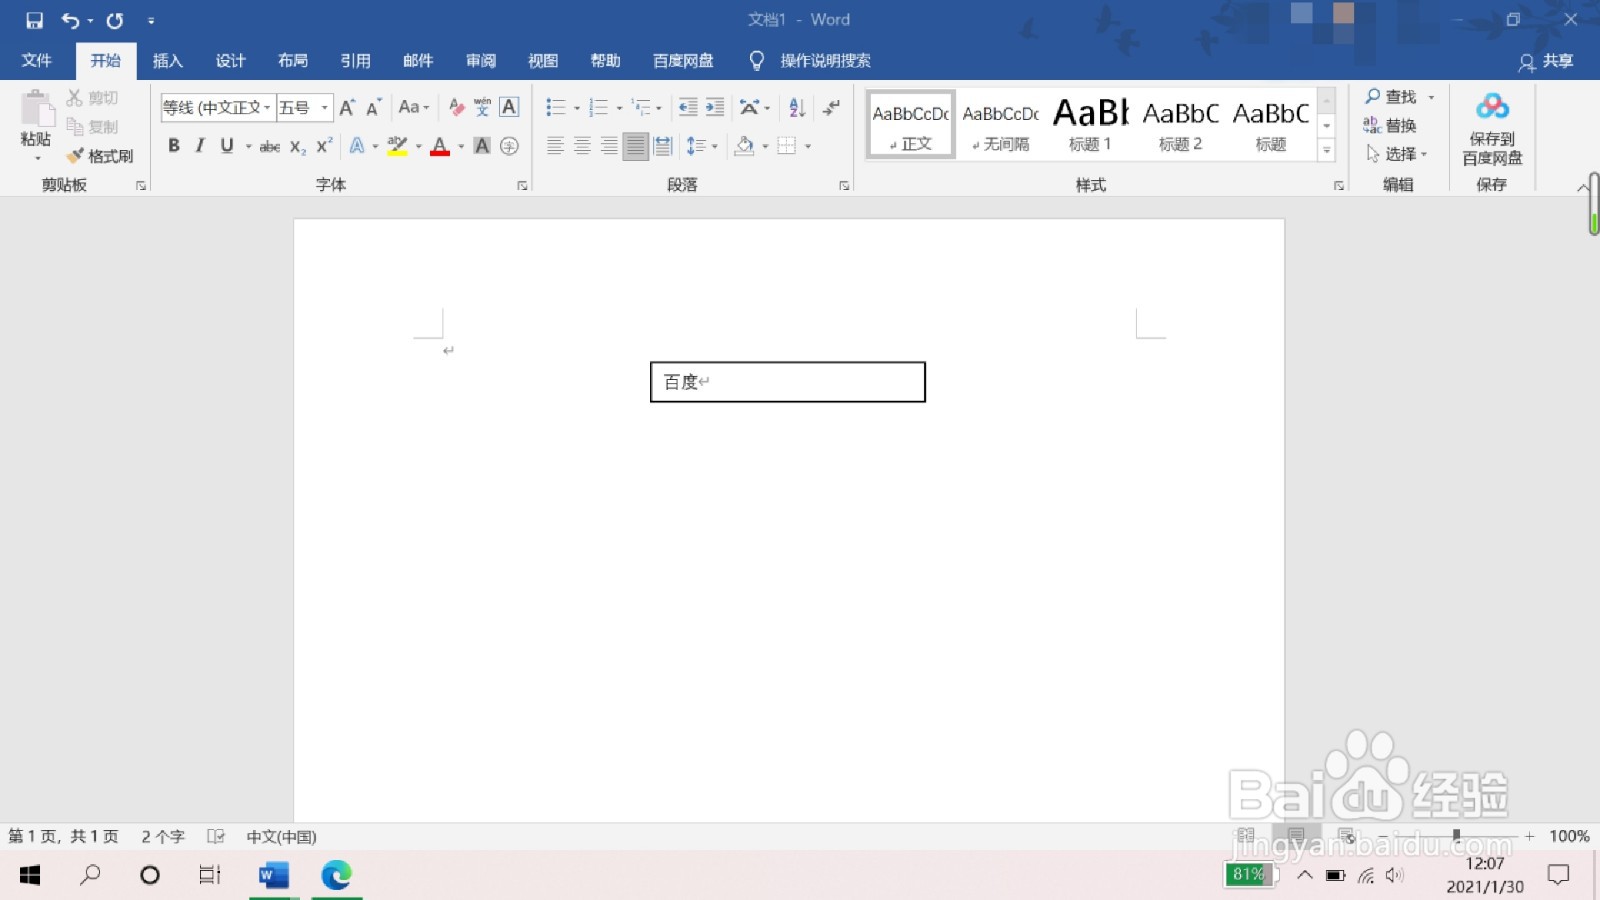Image resolution: width=1600 pixels, height=900 pixels.
Task: Expand the styles gallery more arrow
Action: (x=1327, y=151)
